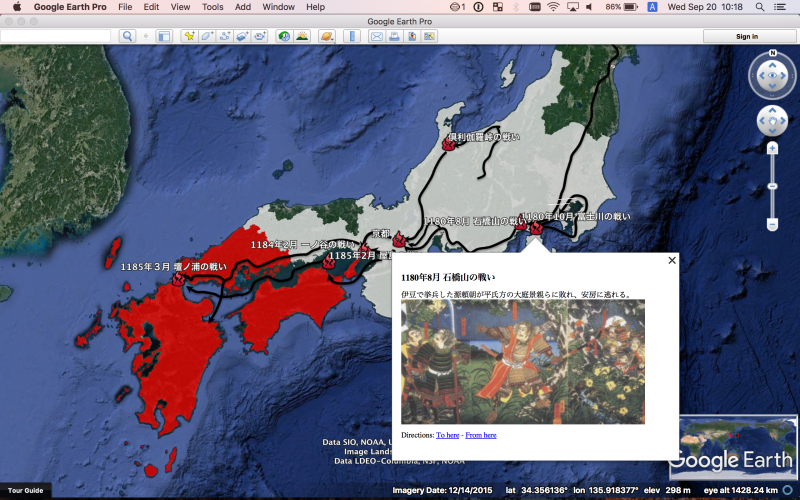
Task: Select the Add Path tool
Action: coord(225,37)
